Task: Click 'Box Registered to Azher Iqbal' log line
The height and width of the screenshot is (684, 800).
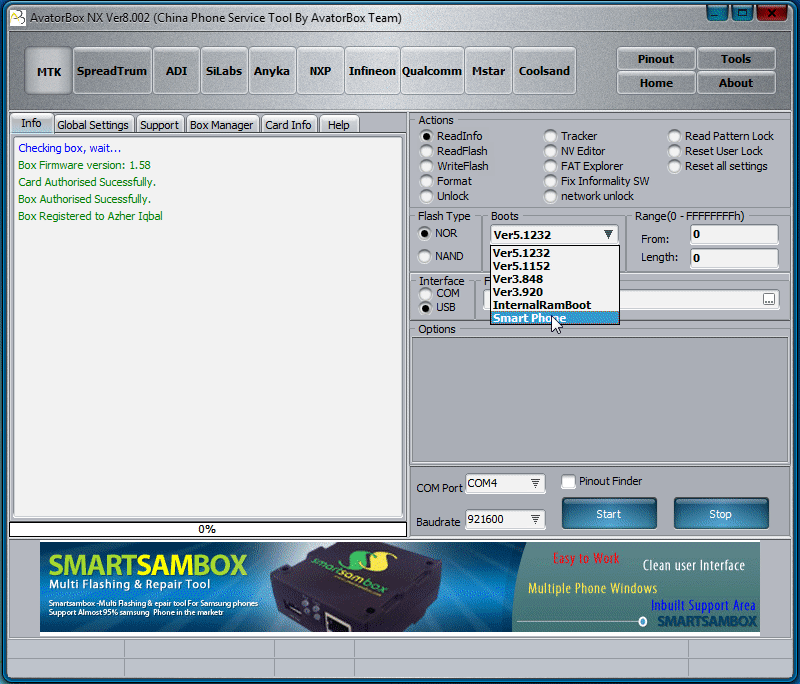Action: pos(90,216)
